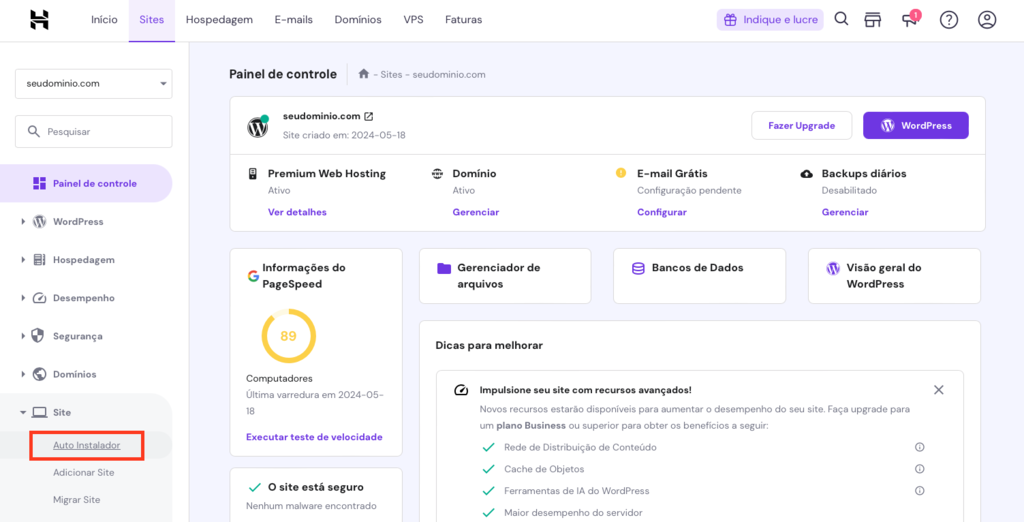
Task: Click Configurar under E-mail Grátis
Action: 662,212
